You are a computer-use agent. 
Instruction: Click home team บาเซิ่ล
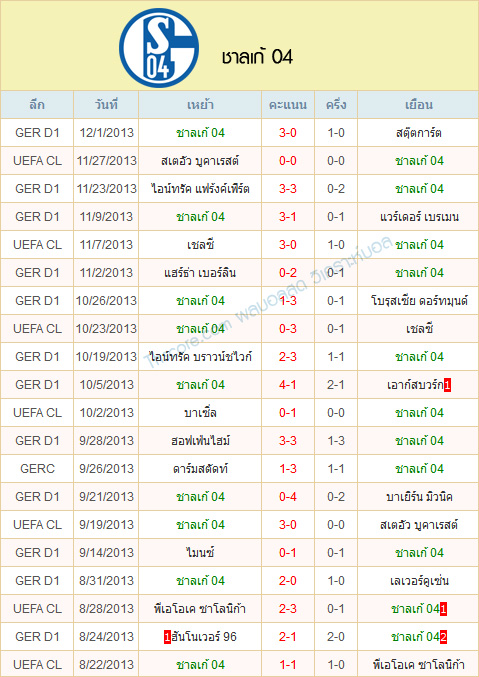click(x=200, y=413)
